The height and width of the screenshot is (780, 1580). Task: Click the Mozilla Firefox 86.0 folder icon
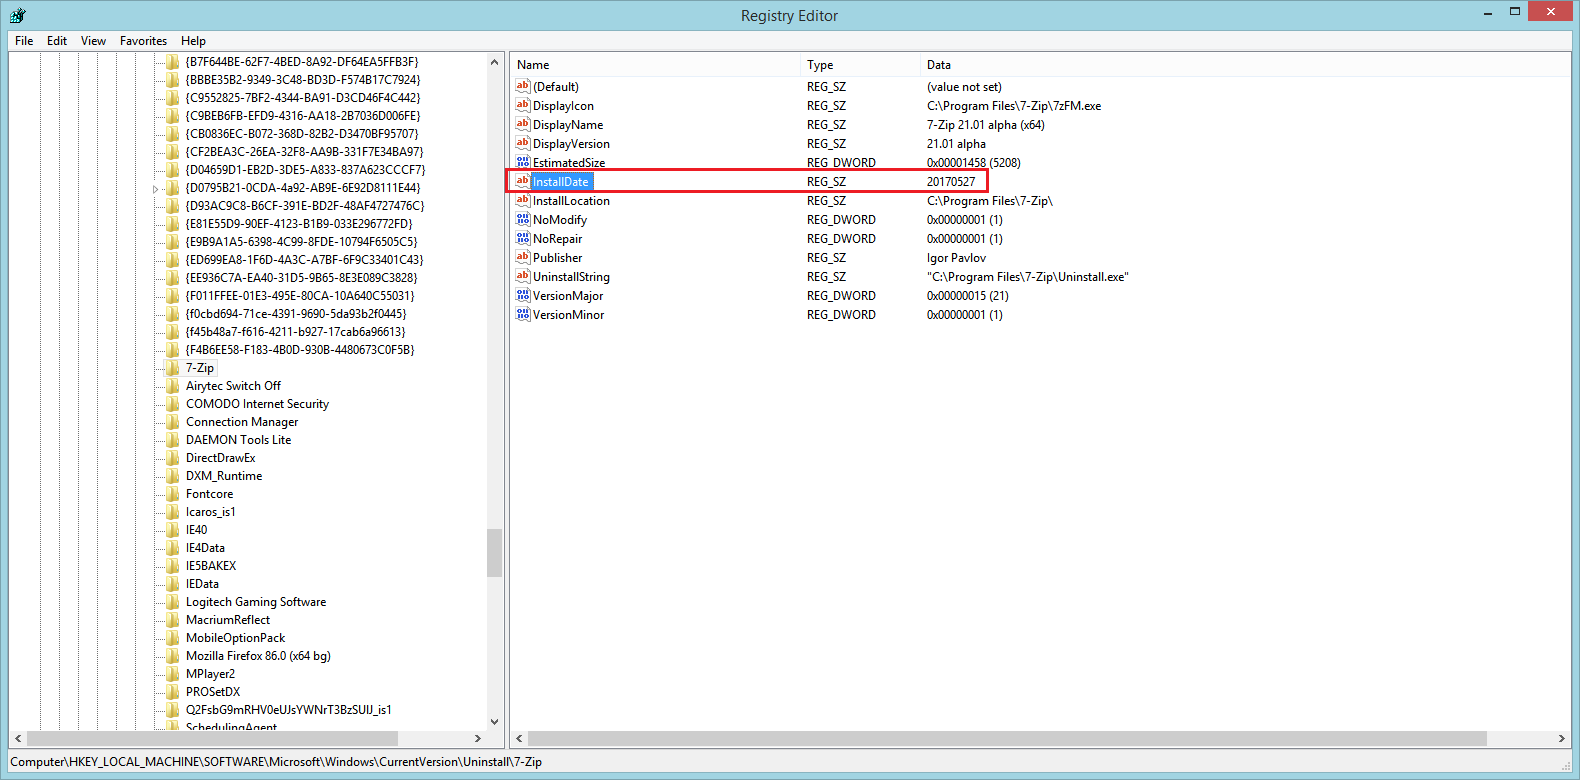coord(173,656)
